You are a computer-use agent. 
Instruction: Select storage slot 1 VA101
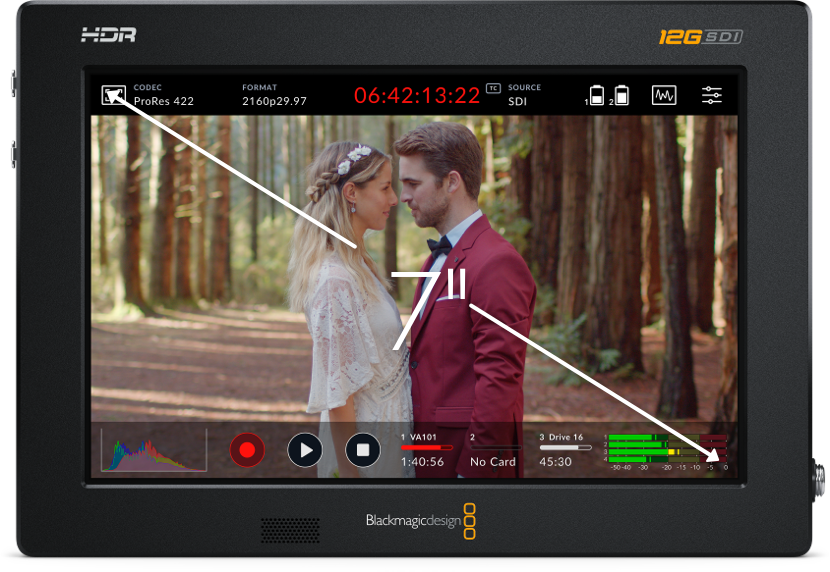pyautogui.click(x=426, y=450)
